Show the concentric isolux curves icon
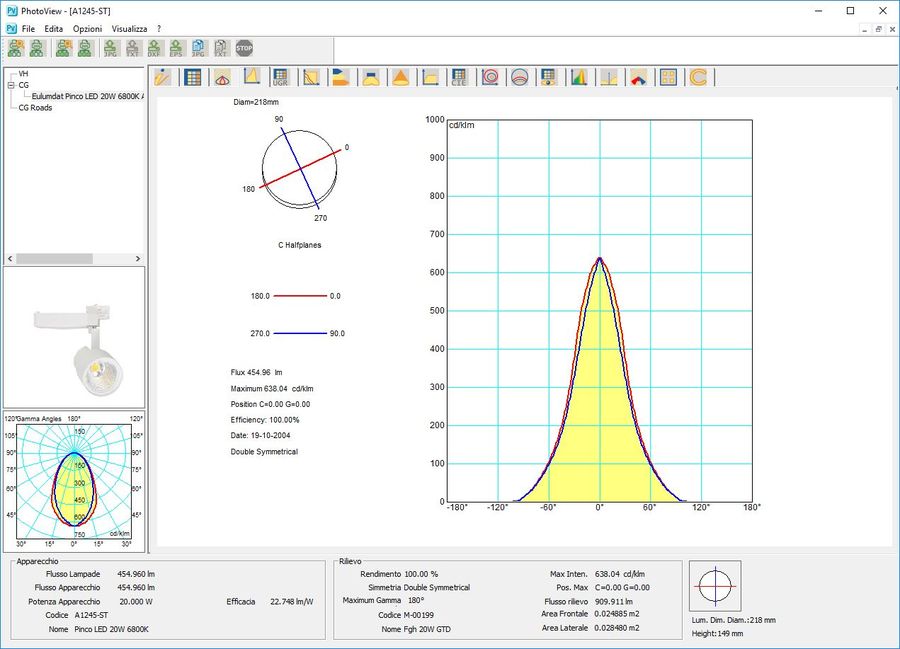 pyautogui.click(x=490, y=77)
